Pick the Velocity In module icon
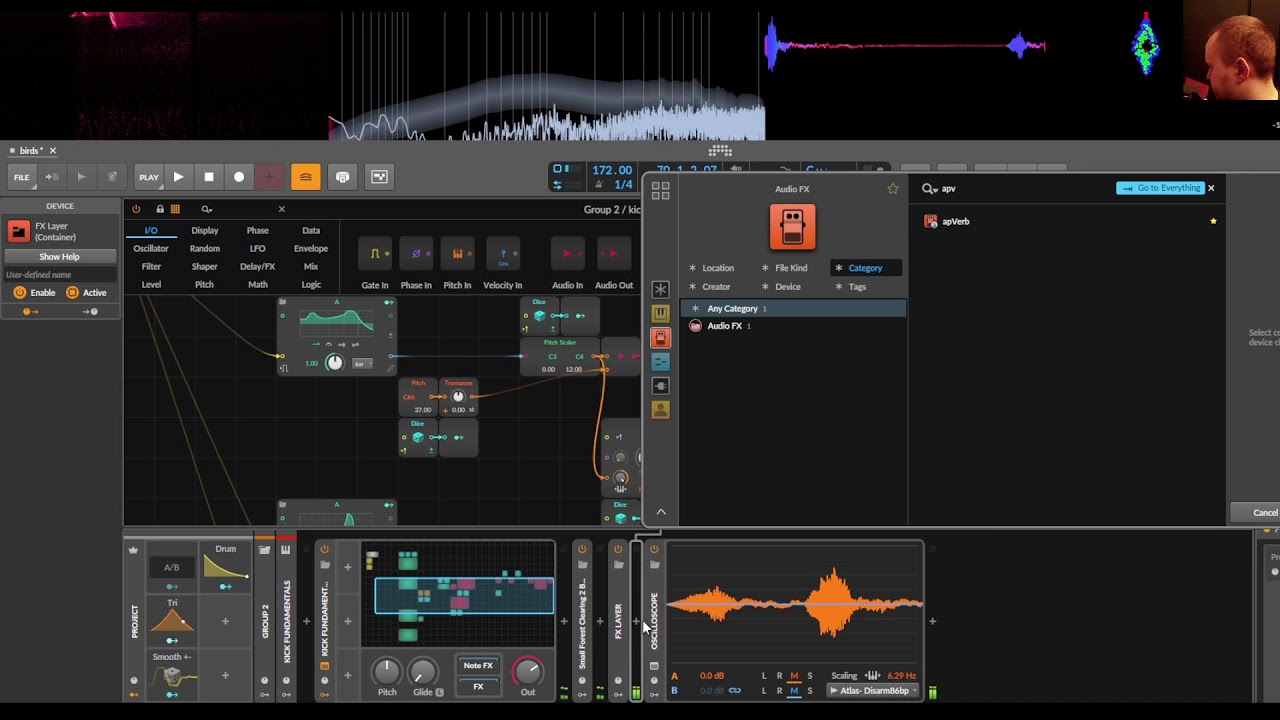Screen dimensions: 1280x720 [x=503, y=254]
